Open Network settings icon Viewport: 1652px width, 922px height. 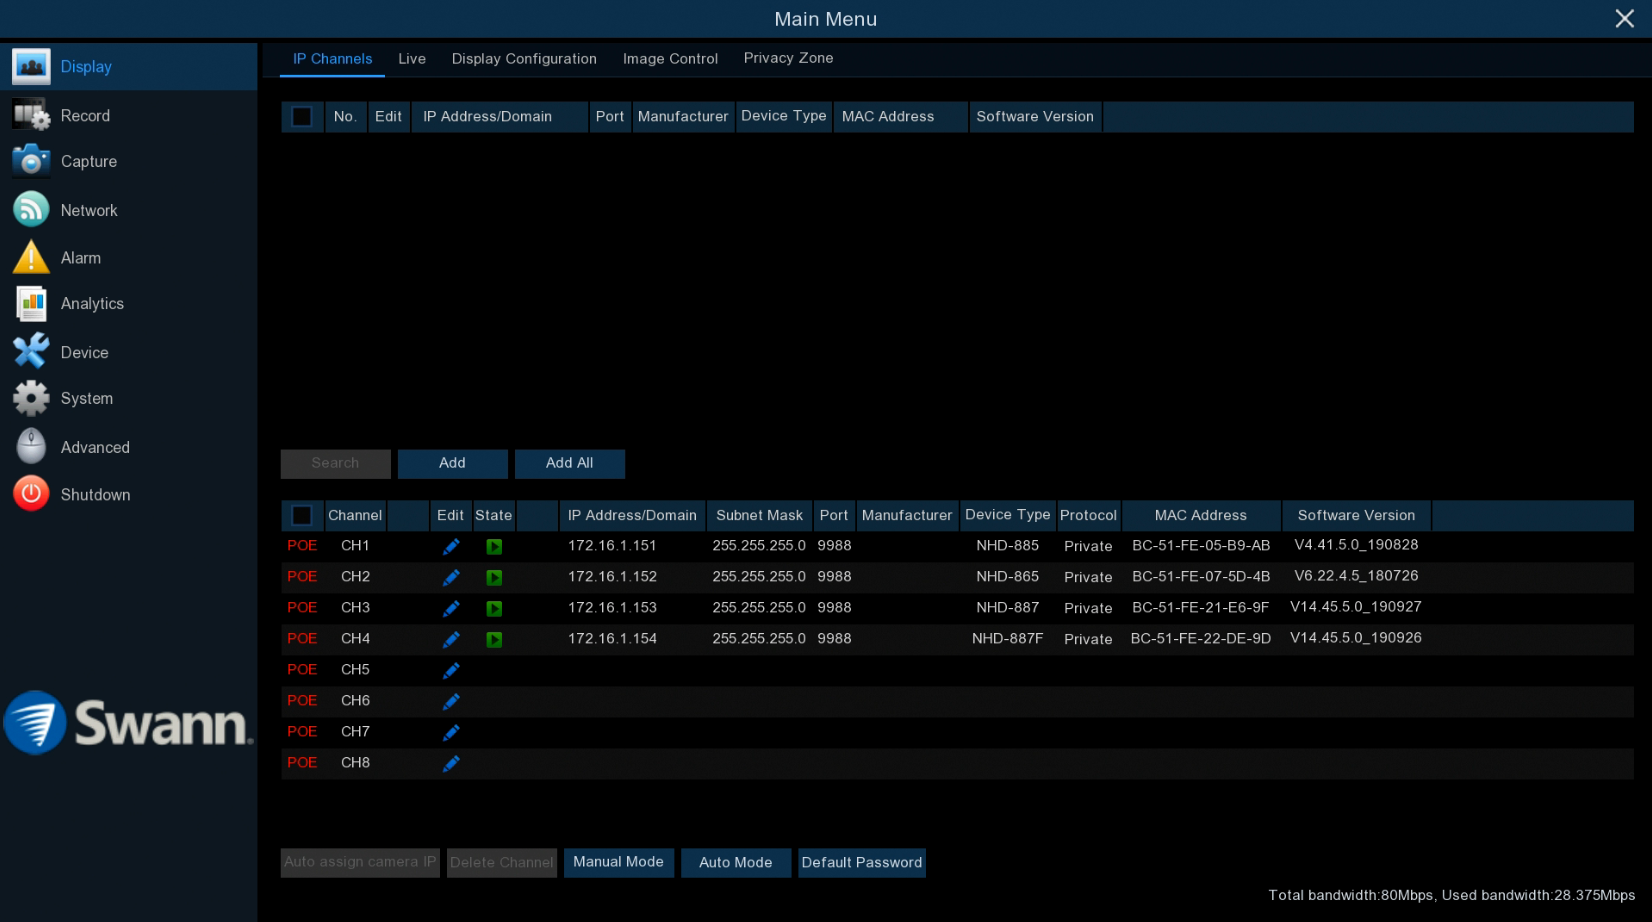point(31,210)
